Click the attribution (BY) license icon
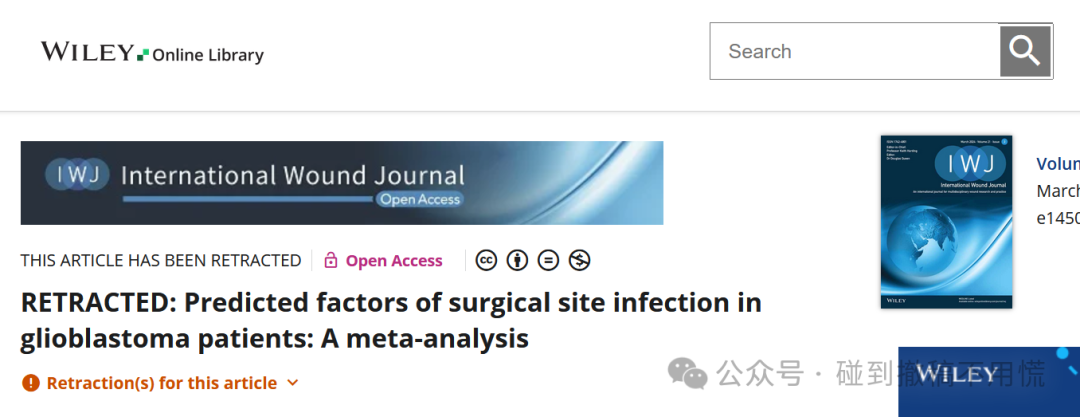Viewport: 1080px width, 417px height. 517,261
